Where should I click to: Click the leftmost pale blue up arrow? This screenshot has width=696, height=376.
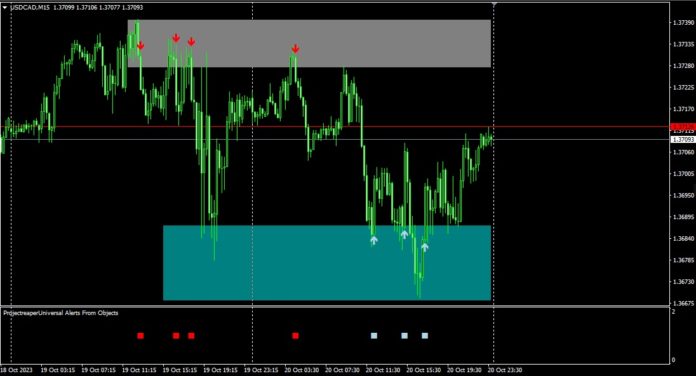click(x=374, y=240)
